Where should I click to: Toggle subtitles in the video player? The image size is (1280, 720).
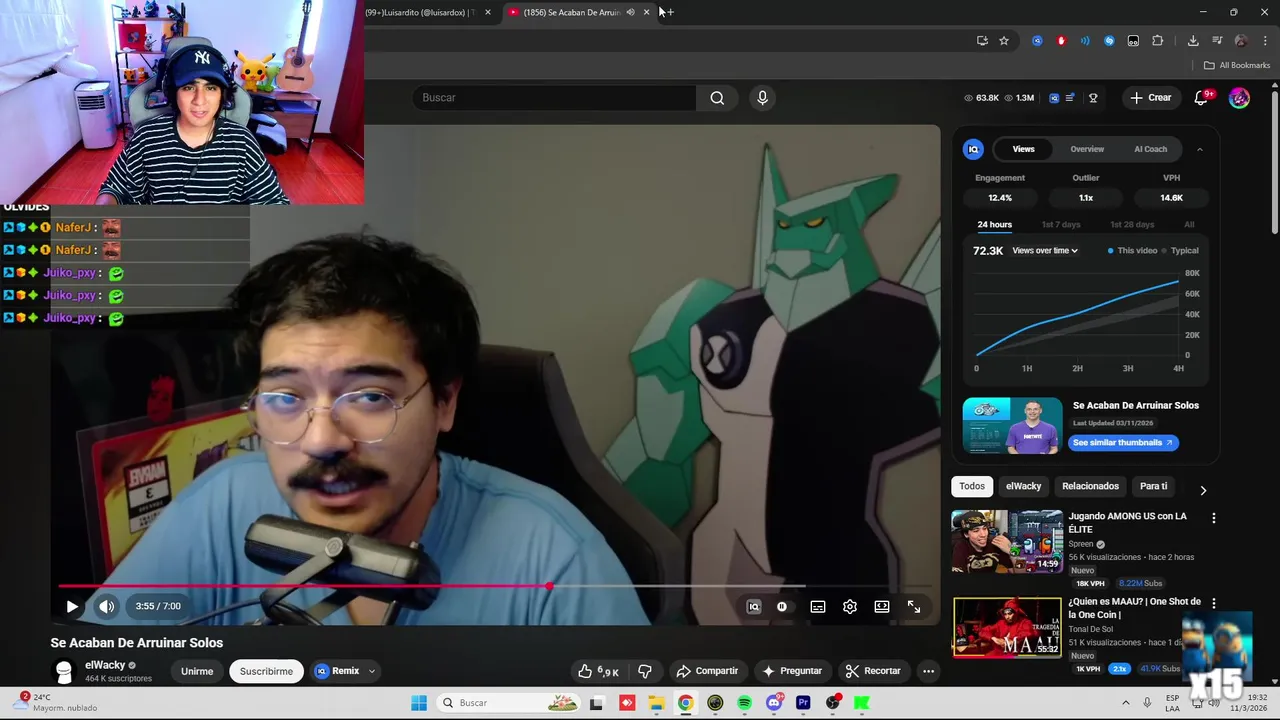(818, 607)
